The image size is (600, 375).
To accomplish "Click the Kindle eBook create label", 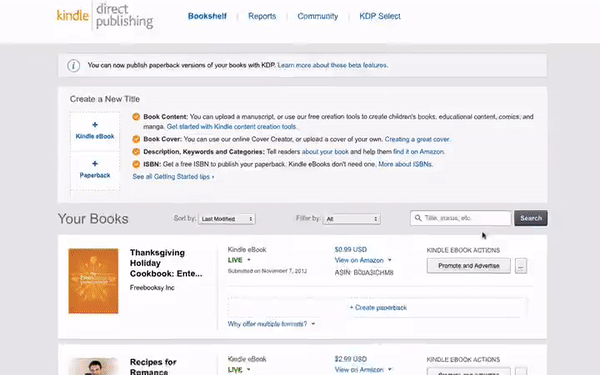I will [95, 136].
